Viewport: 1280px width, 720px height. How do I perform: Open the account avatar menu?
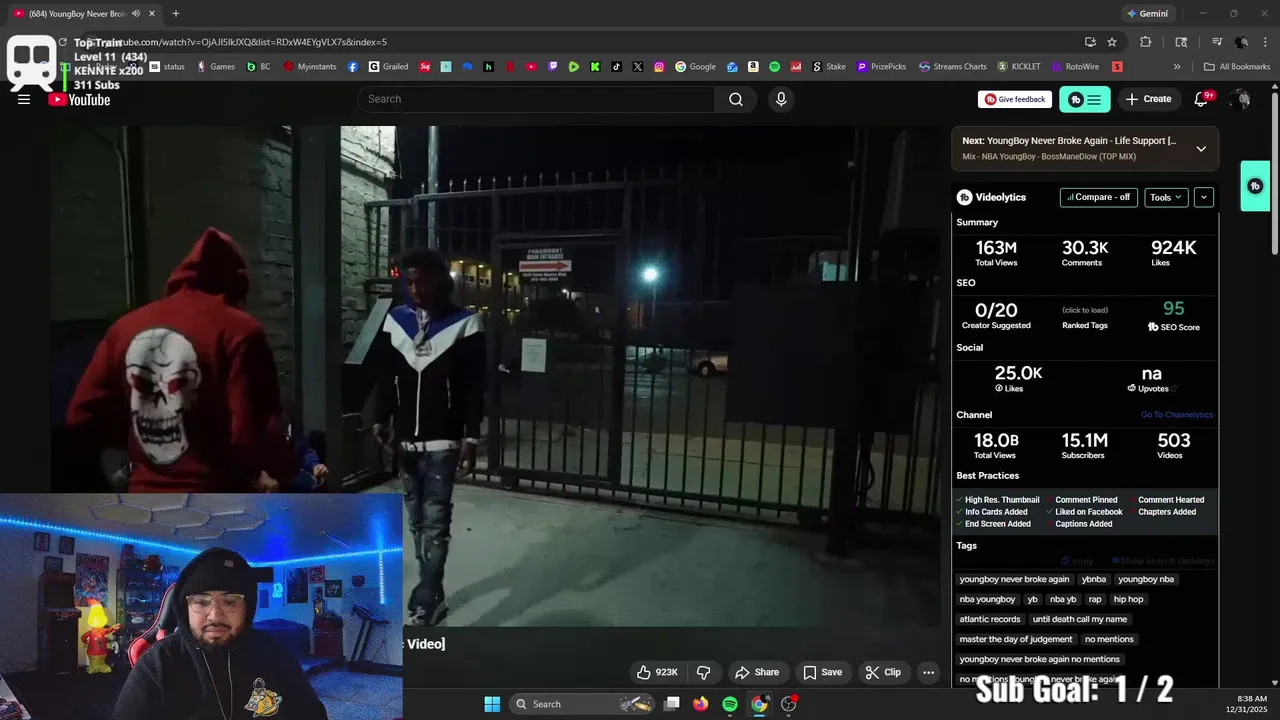click(1241, 99)
